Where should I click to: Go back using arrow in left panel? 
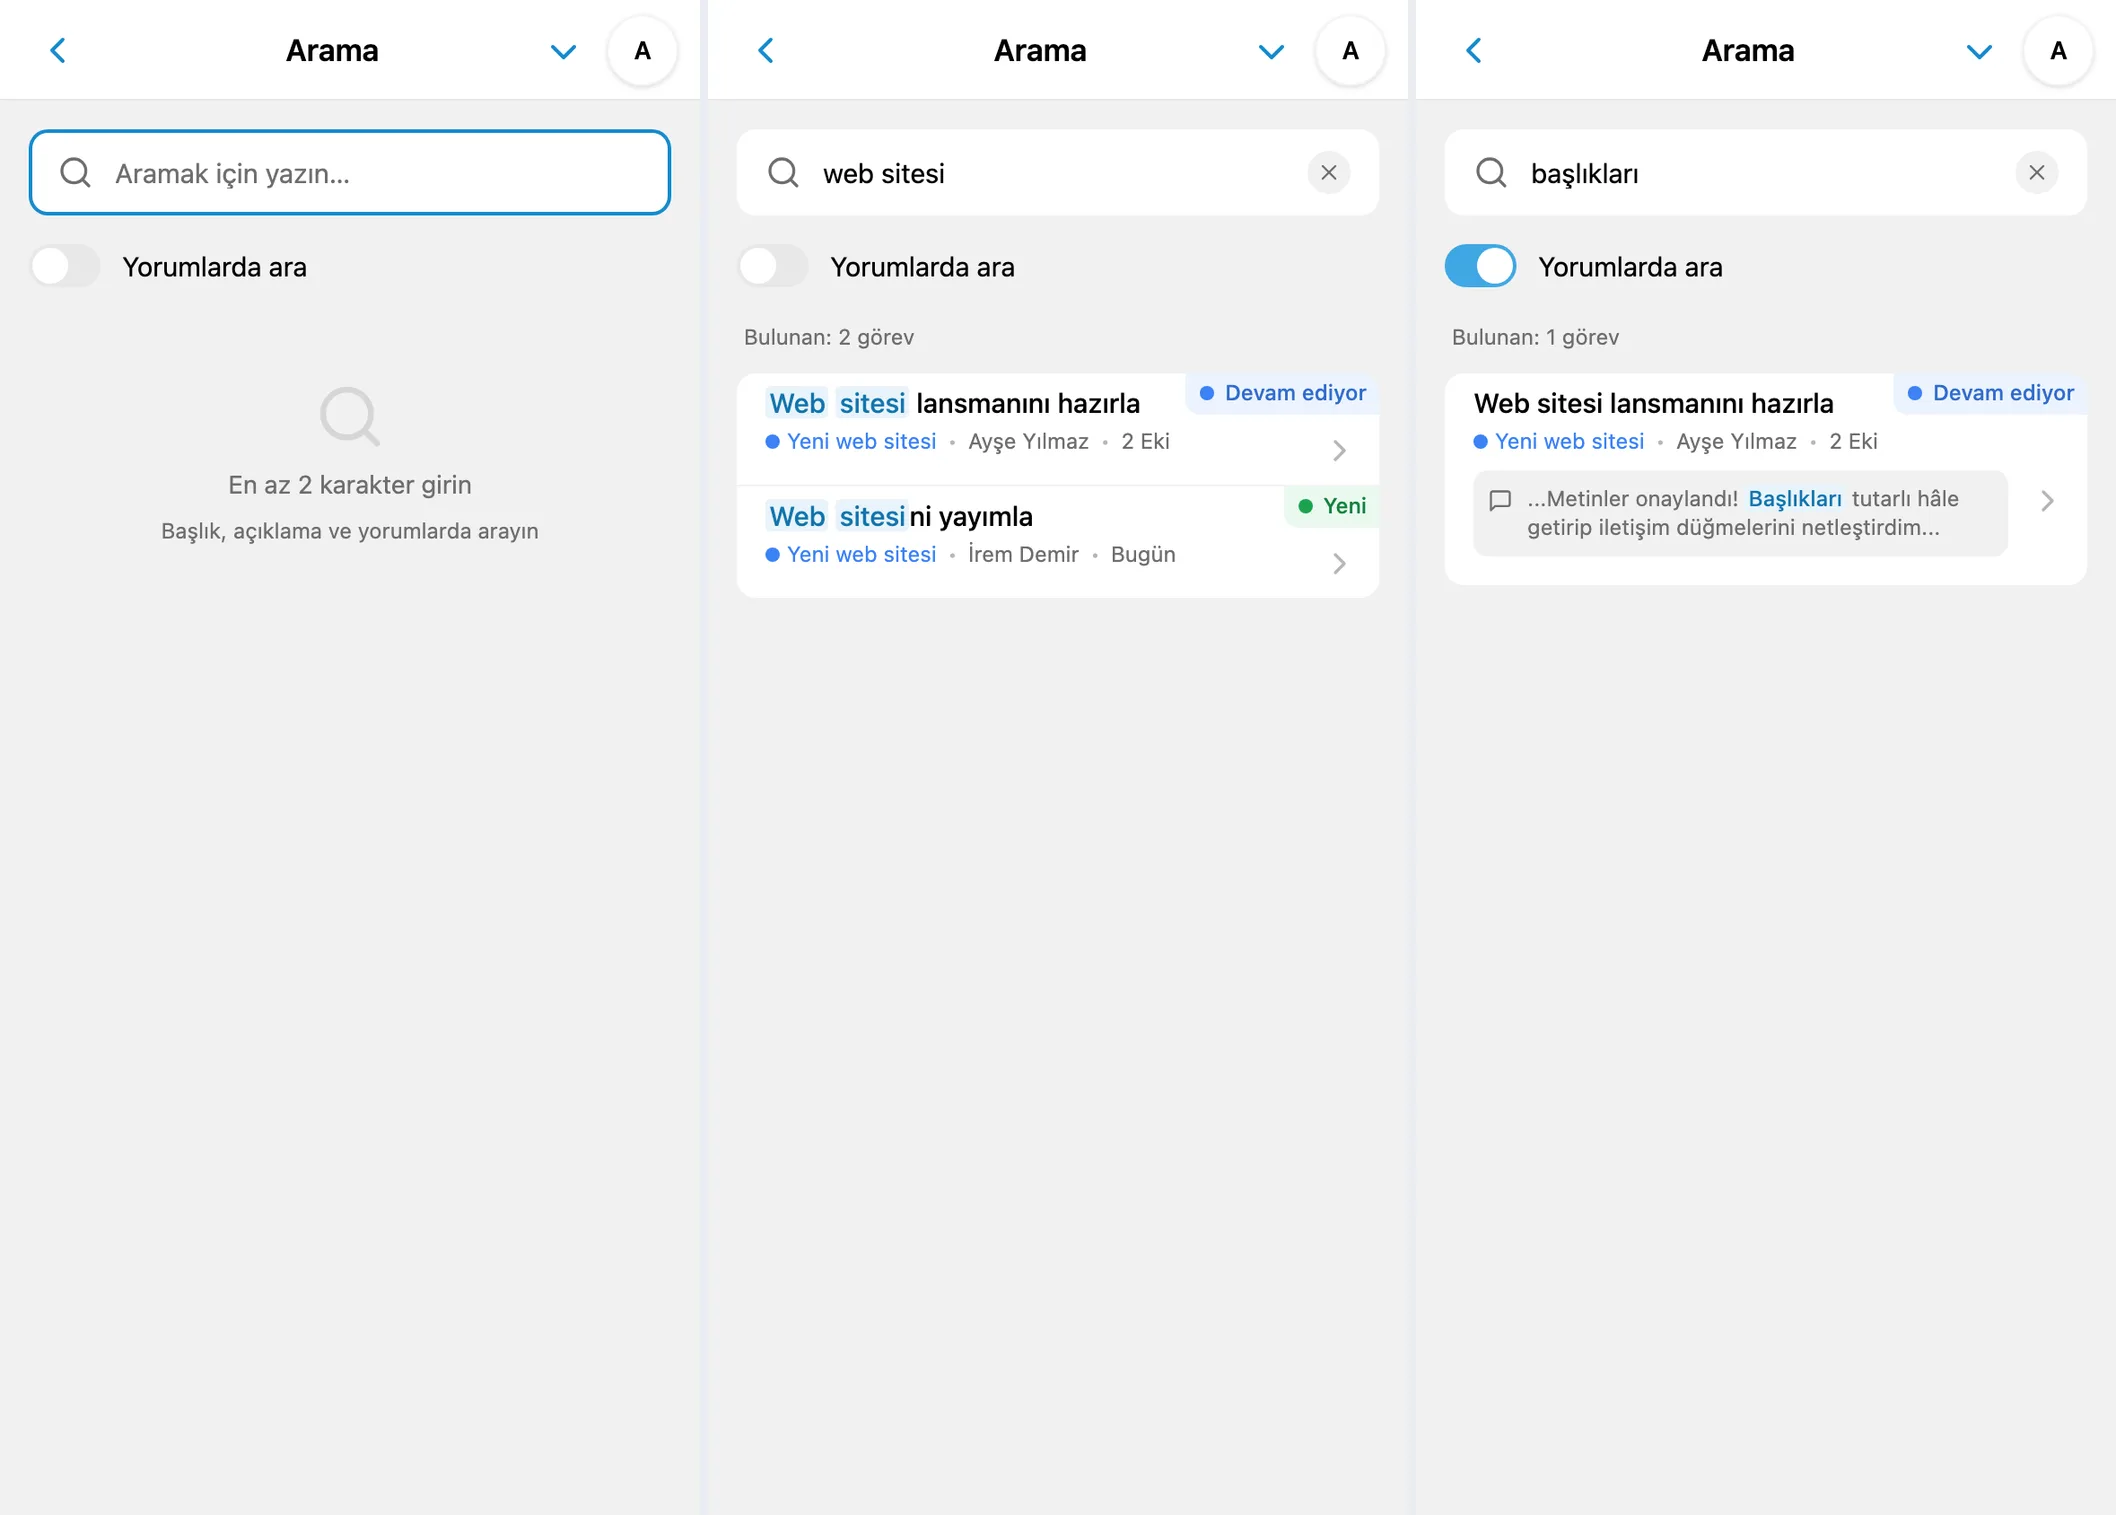pos(58,51)
